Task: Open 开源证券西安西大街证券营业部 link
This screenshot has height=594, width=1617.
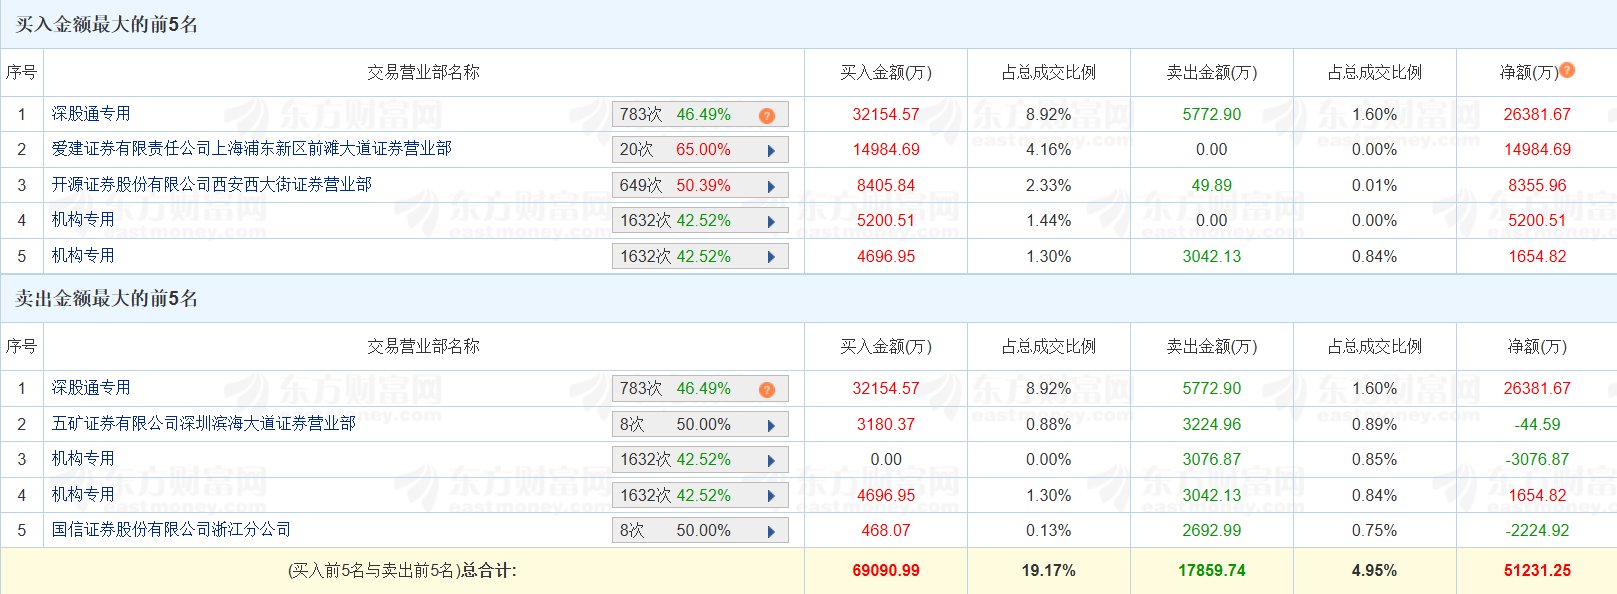Action: pyautogui.click(x=211, y=185)
